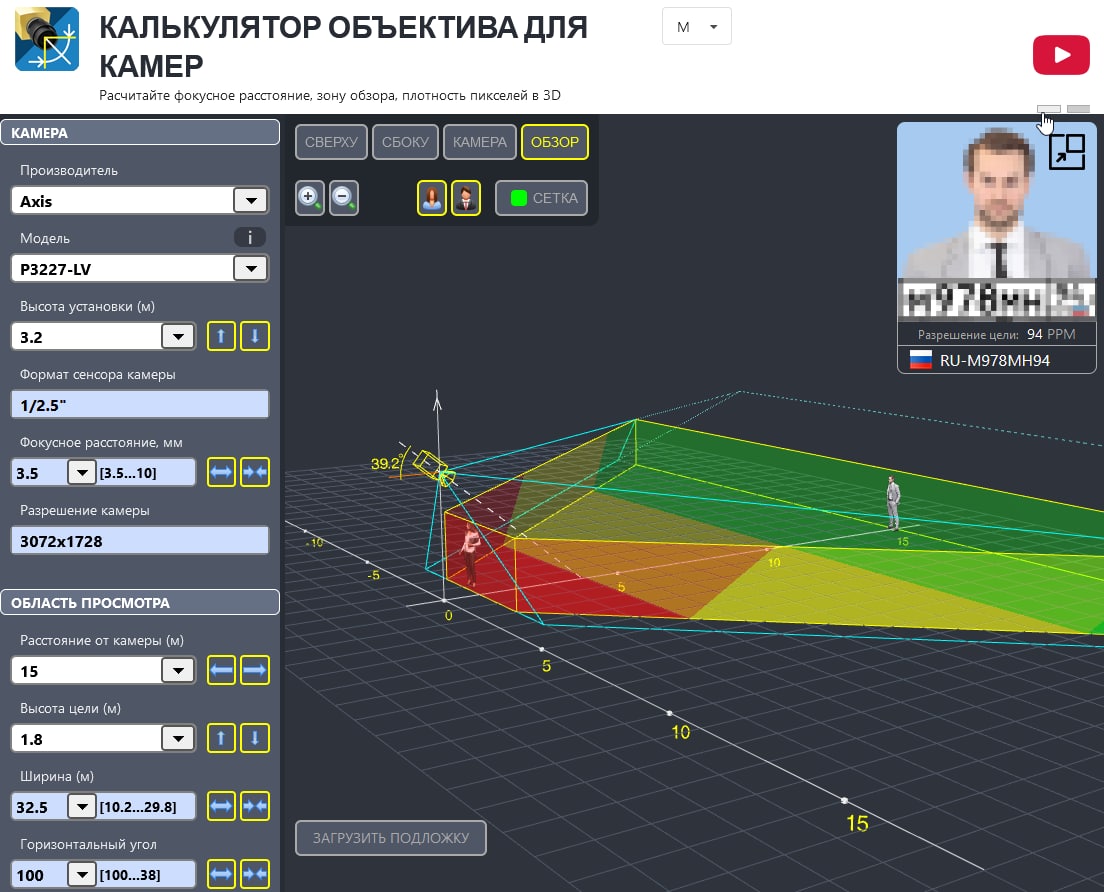Open horizontal angle 100 dropdown arrow
Viewport: 1104px width, 892px height.
point(82,874)
